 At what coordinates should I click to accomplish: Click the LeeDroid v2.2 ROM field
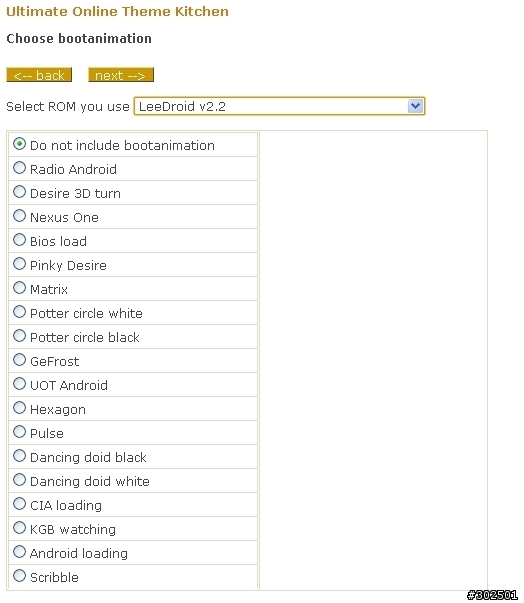(279, 106)
